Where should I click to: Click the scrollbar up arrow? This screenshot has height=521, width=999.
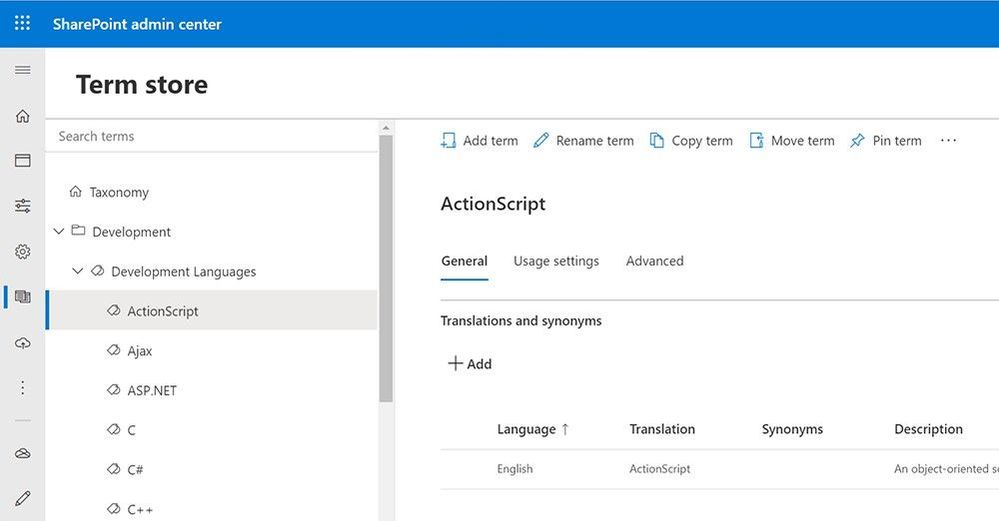click(385, 128)
